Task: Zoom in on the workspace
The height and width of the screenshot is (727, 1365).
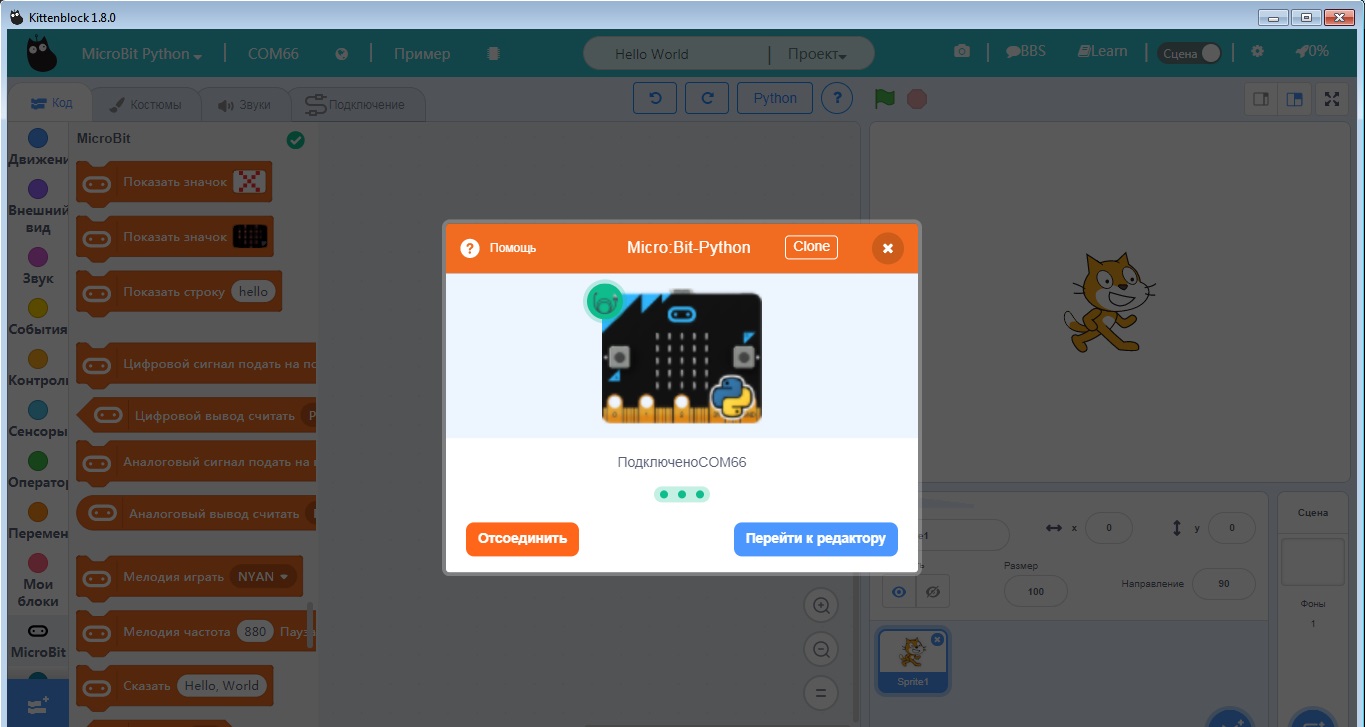Action: (x=821, y=605)
